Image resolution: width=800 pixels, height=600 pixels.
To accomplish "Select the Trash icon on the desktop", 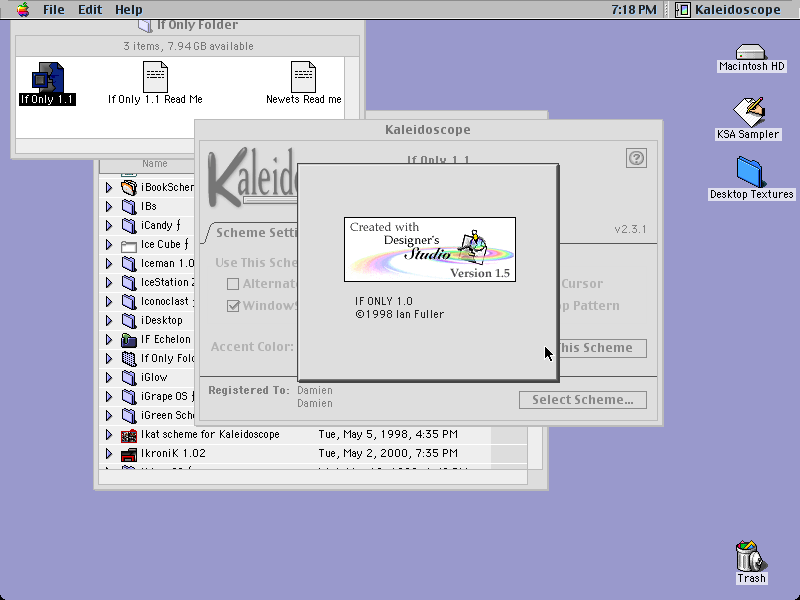I will tap(750, 556).
